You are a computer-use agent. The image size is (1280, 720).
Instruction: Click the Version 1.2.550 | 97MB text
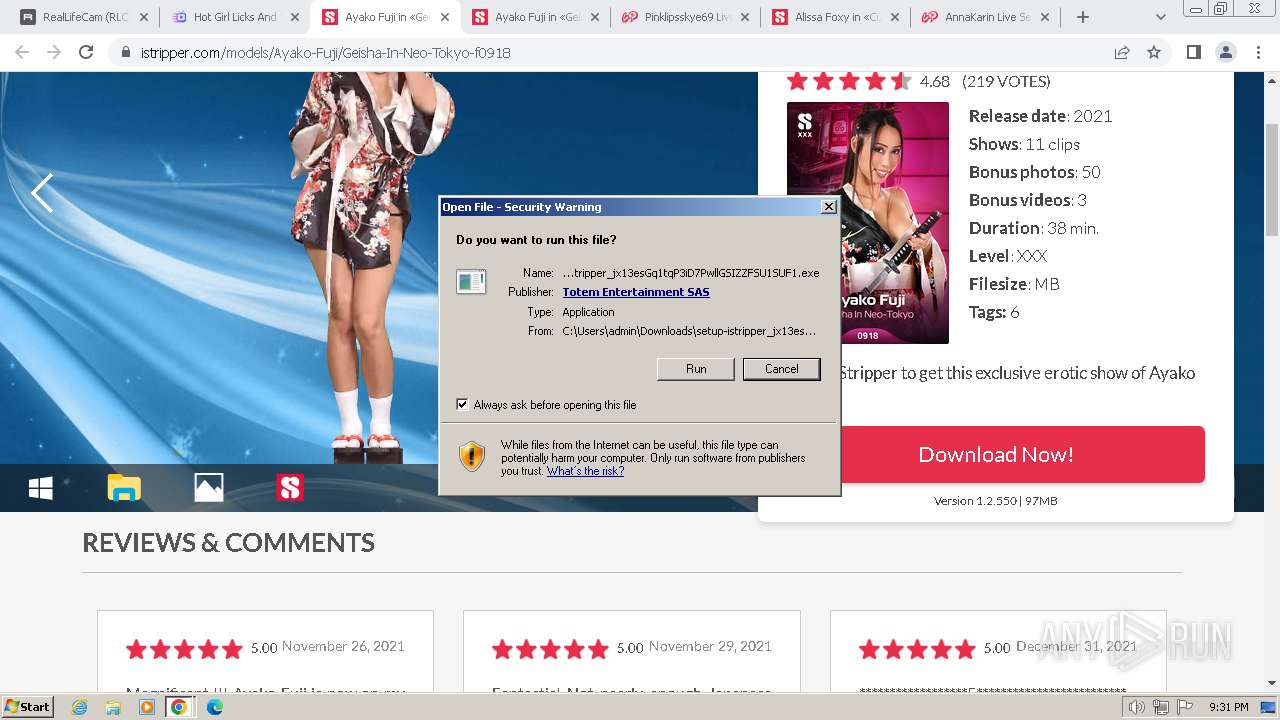point(996,501)
